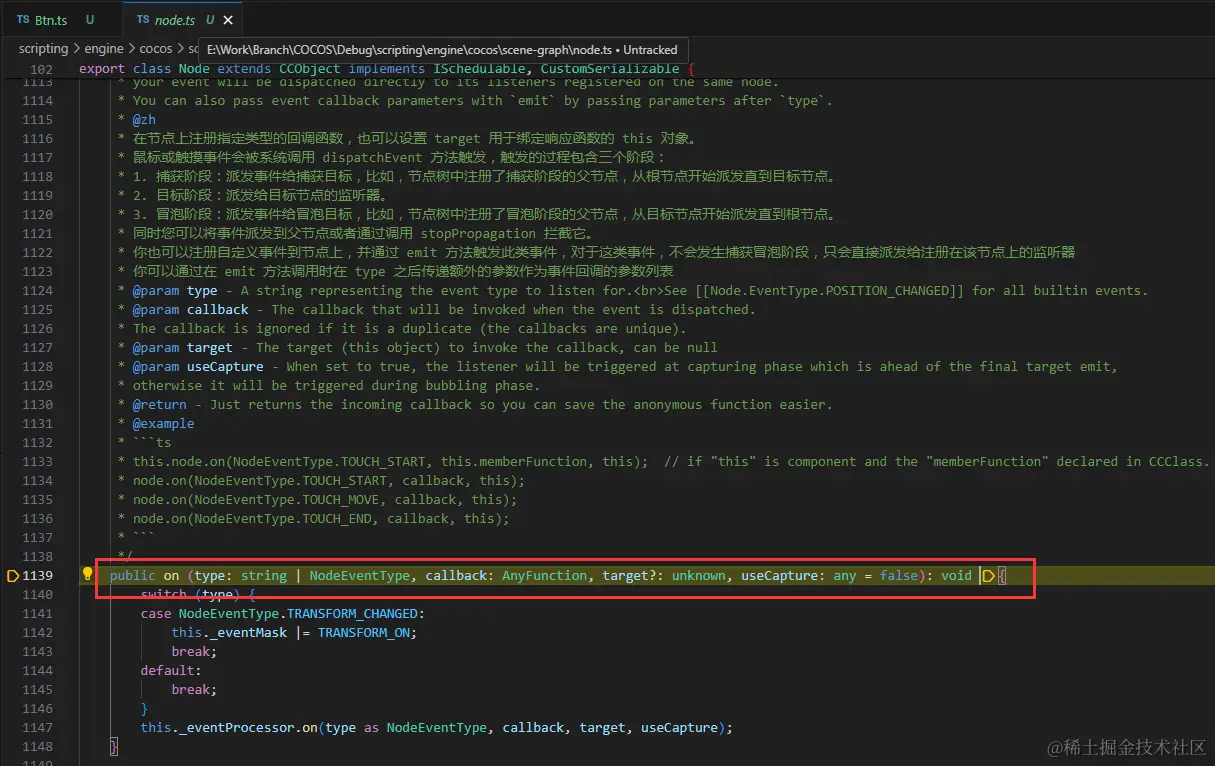Image resolution: width=1215 pixels, height=766 pixels.
Task: Click the unknown type of target parameter
Action: pos(698,576)
